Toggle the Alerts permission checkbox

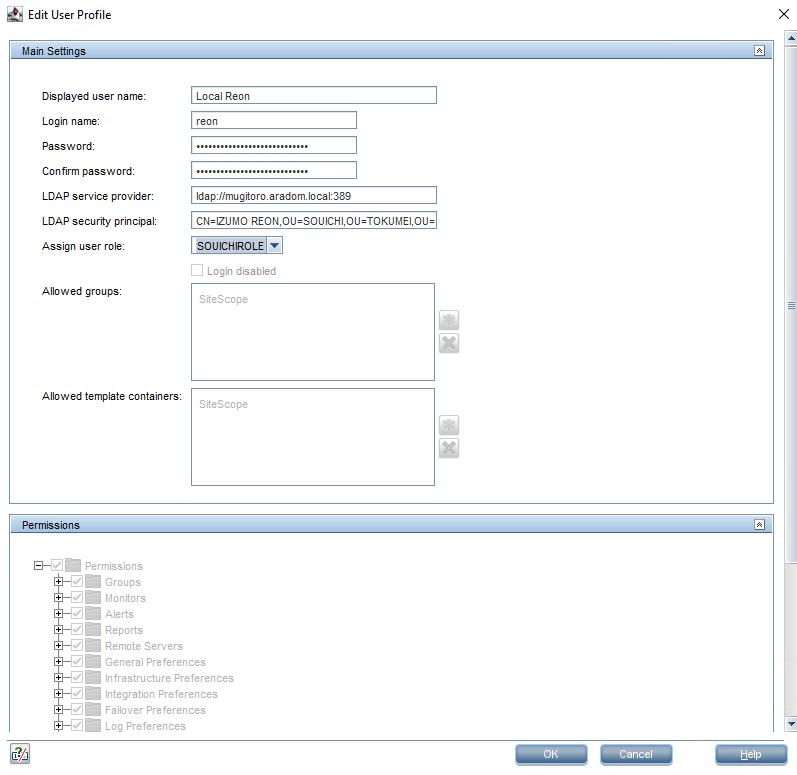(x=77, y=613)
